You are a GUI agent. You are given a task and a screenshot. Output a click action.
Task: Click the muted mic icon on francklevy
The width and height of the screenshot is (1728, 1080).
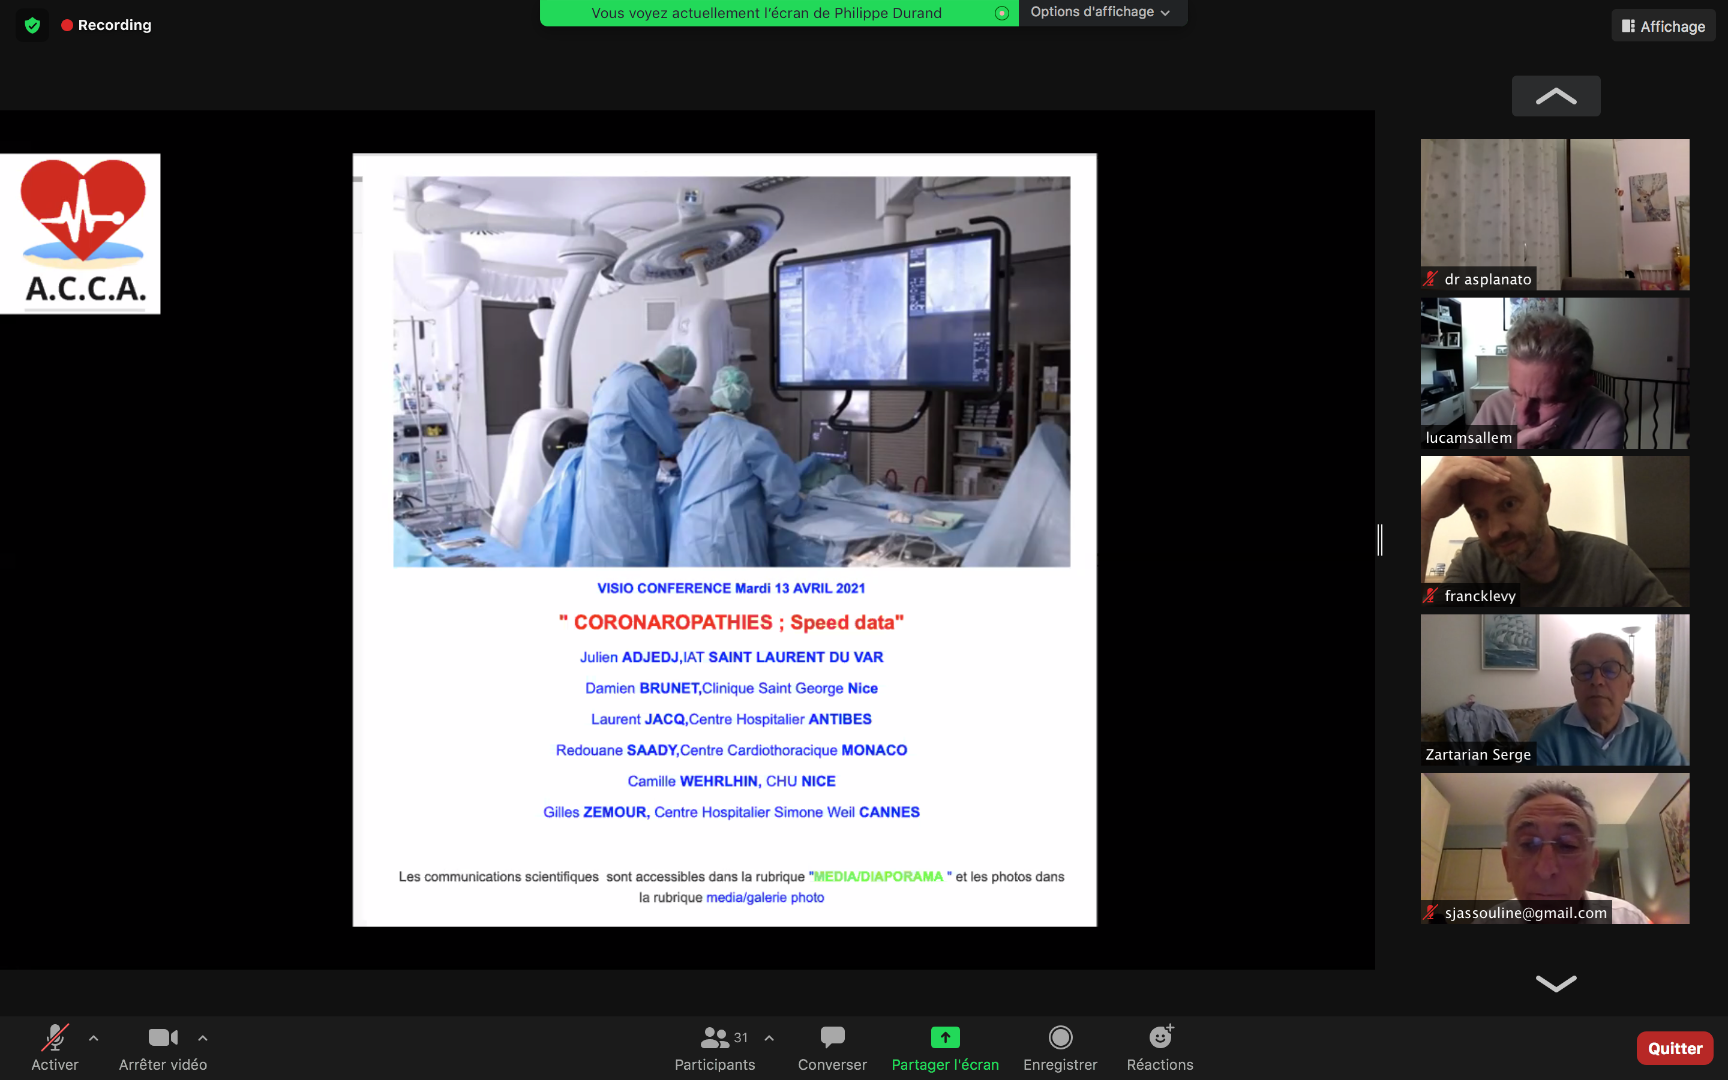[x=1431, y=596]
